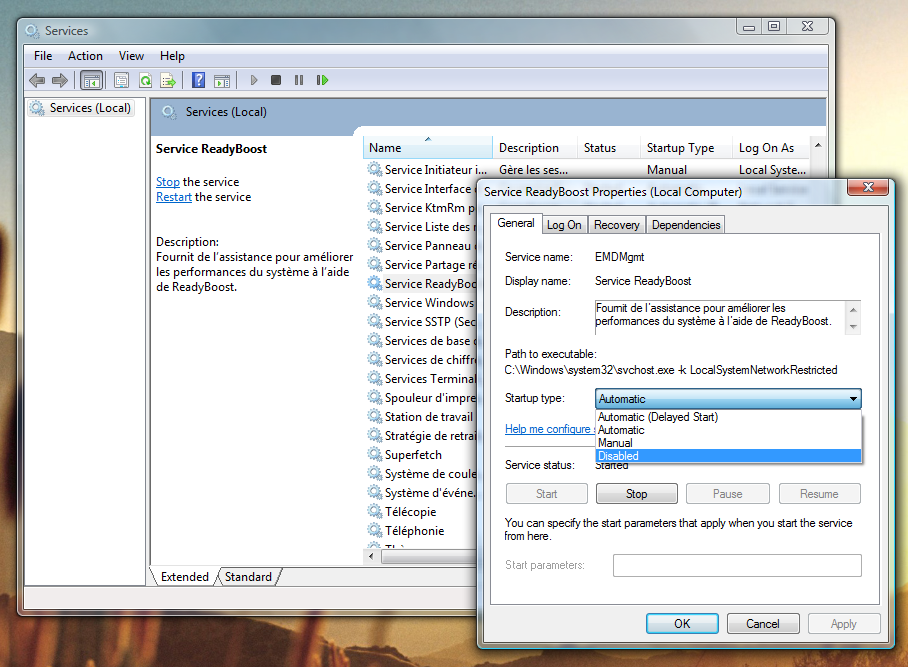Screen dimensions: 908x667
Task: Click the Stop Service square icon in toolbar
Action: 276,80
